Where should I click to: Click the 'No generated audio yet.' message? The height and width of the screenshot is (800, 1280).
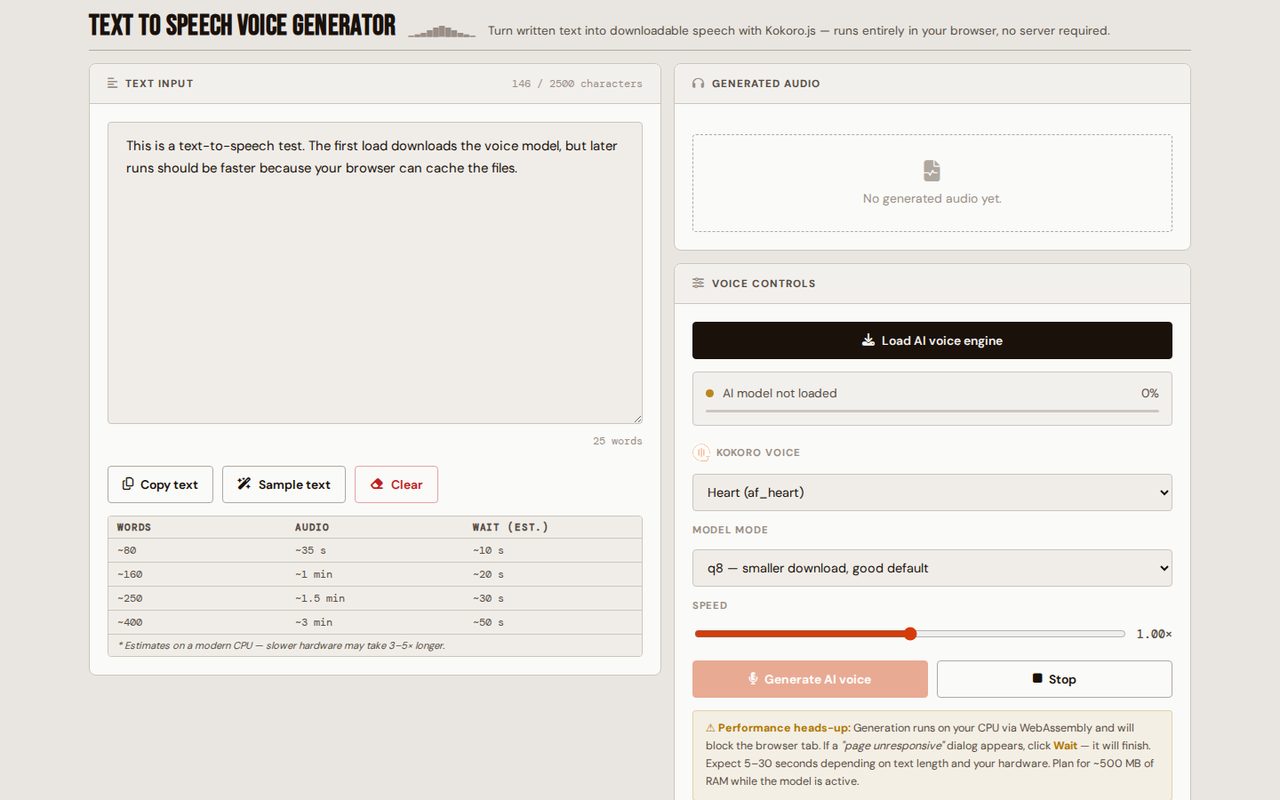932,198
